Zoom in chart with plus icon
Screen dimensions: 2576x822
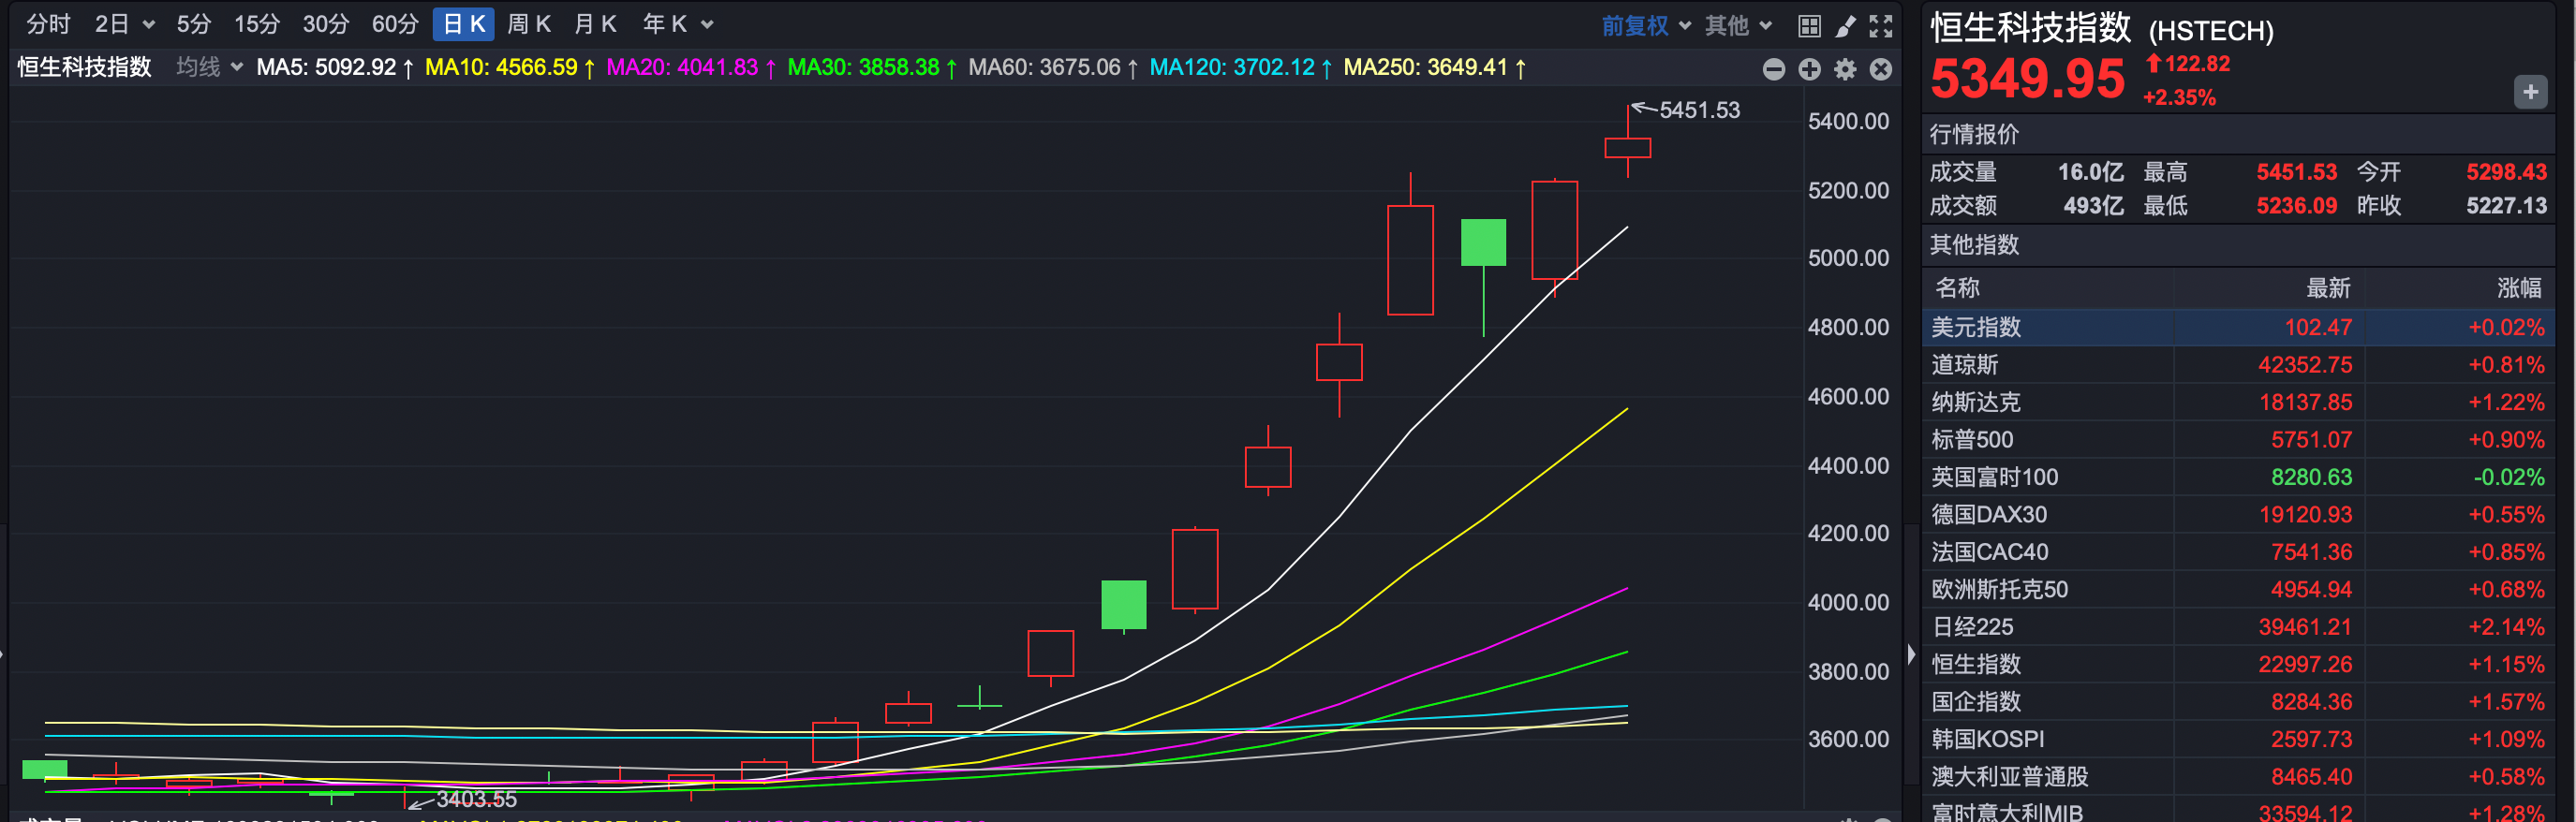(x=1809, y=69)
